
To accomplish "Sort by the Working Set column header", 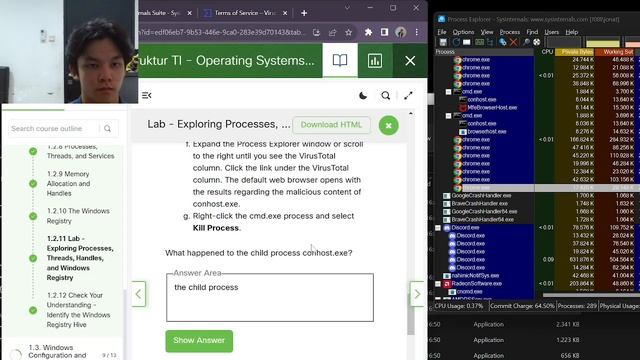I will (x=616, y=52).
